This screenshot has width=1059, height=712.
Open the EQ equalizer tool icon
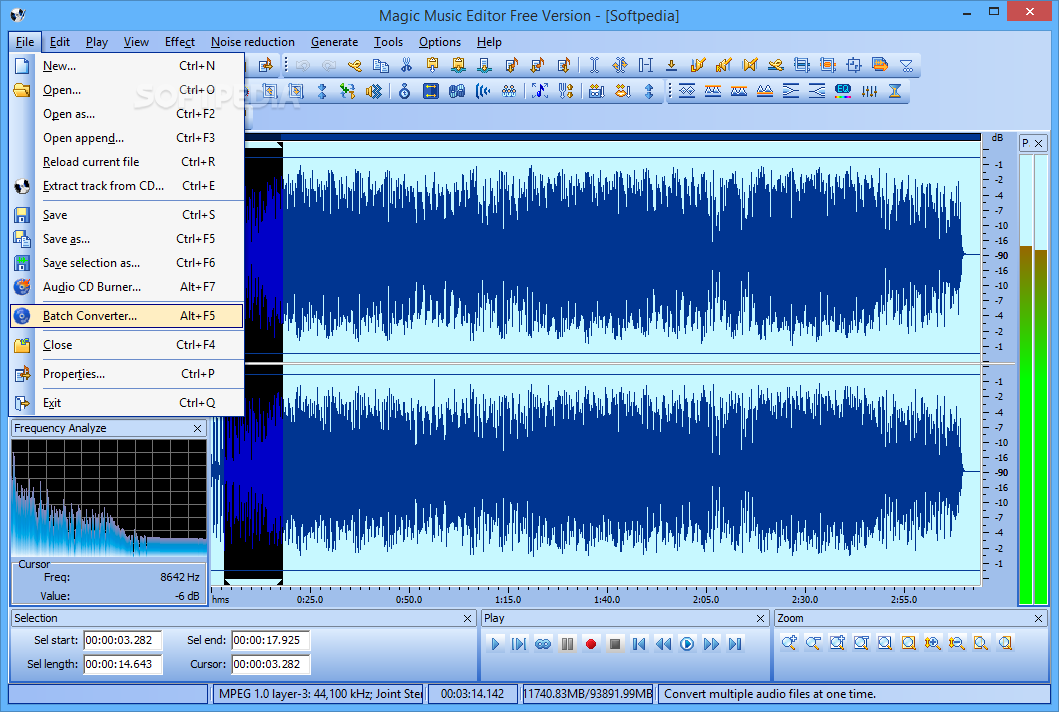pos(843,91)
